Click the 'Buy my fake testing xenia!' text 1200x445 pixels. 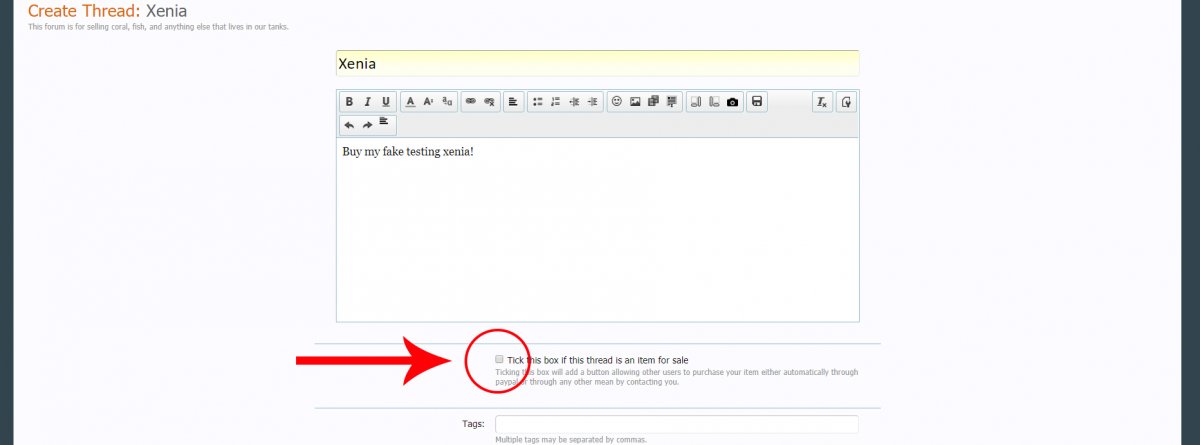coord(407,152)
